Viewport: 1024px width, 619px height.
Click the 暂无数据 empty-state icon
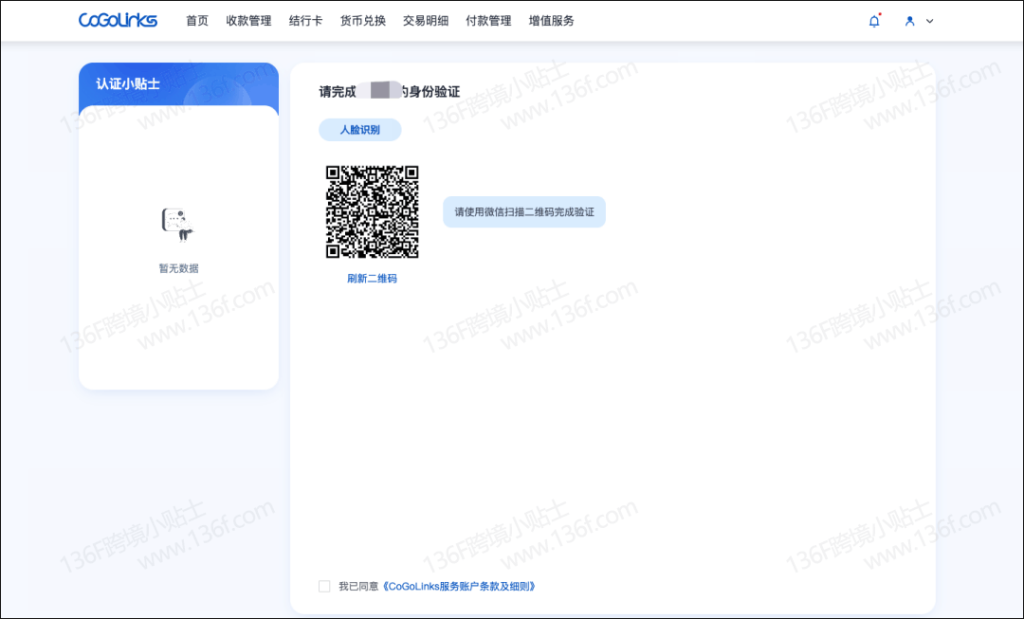point(178,225)
